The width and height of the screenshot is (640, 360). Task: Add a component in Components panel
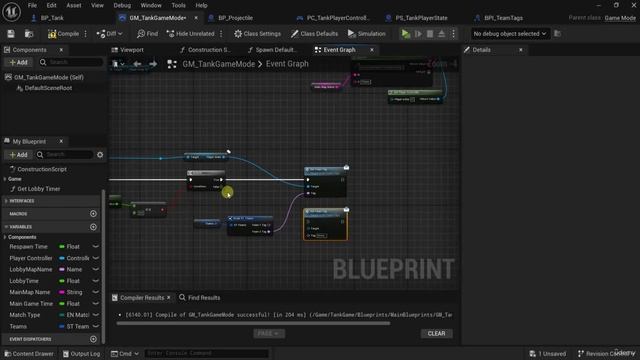pyautogui.click(x=18, y=62)
